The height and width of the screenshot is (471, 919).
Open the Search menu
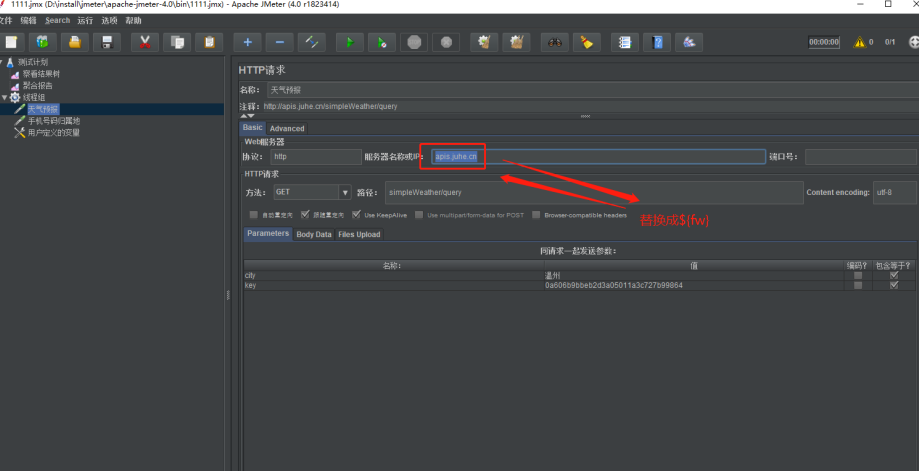pyautogui.click(x=57, y=21)
